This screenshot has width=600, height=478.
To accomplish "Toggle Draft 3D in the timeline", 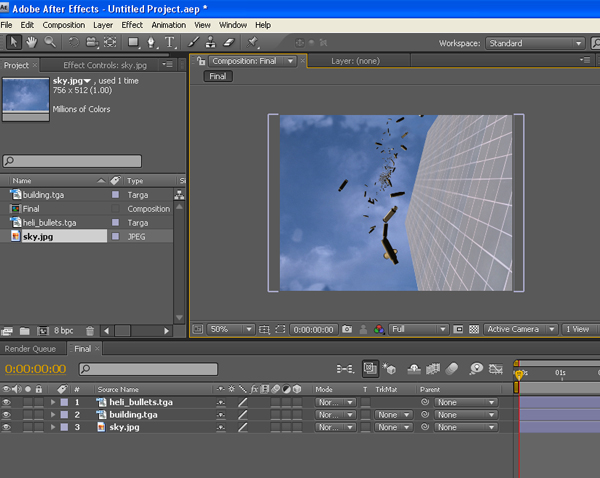I will tap(390, 369).
